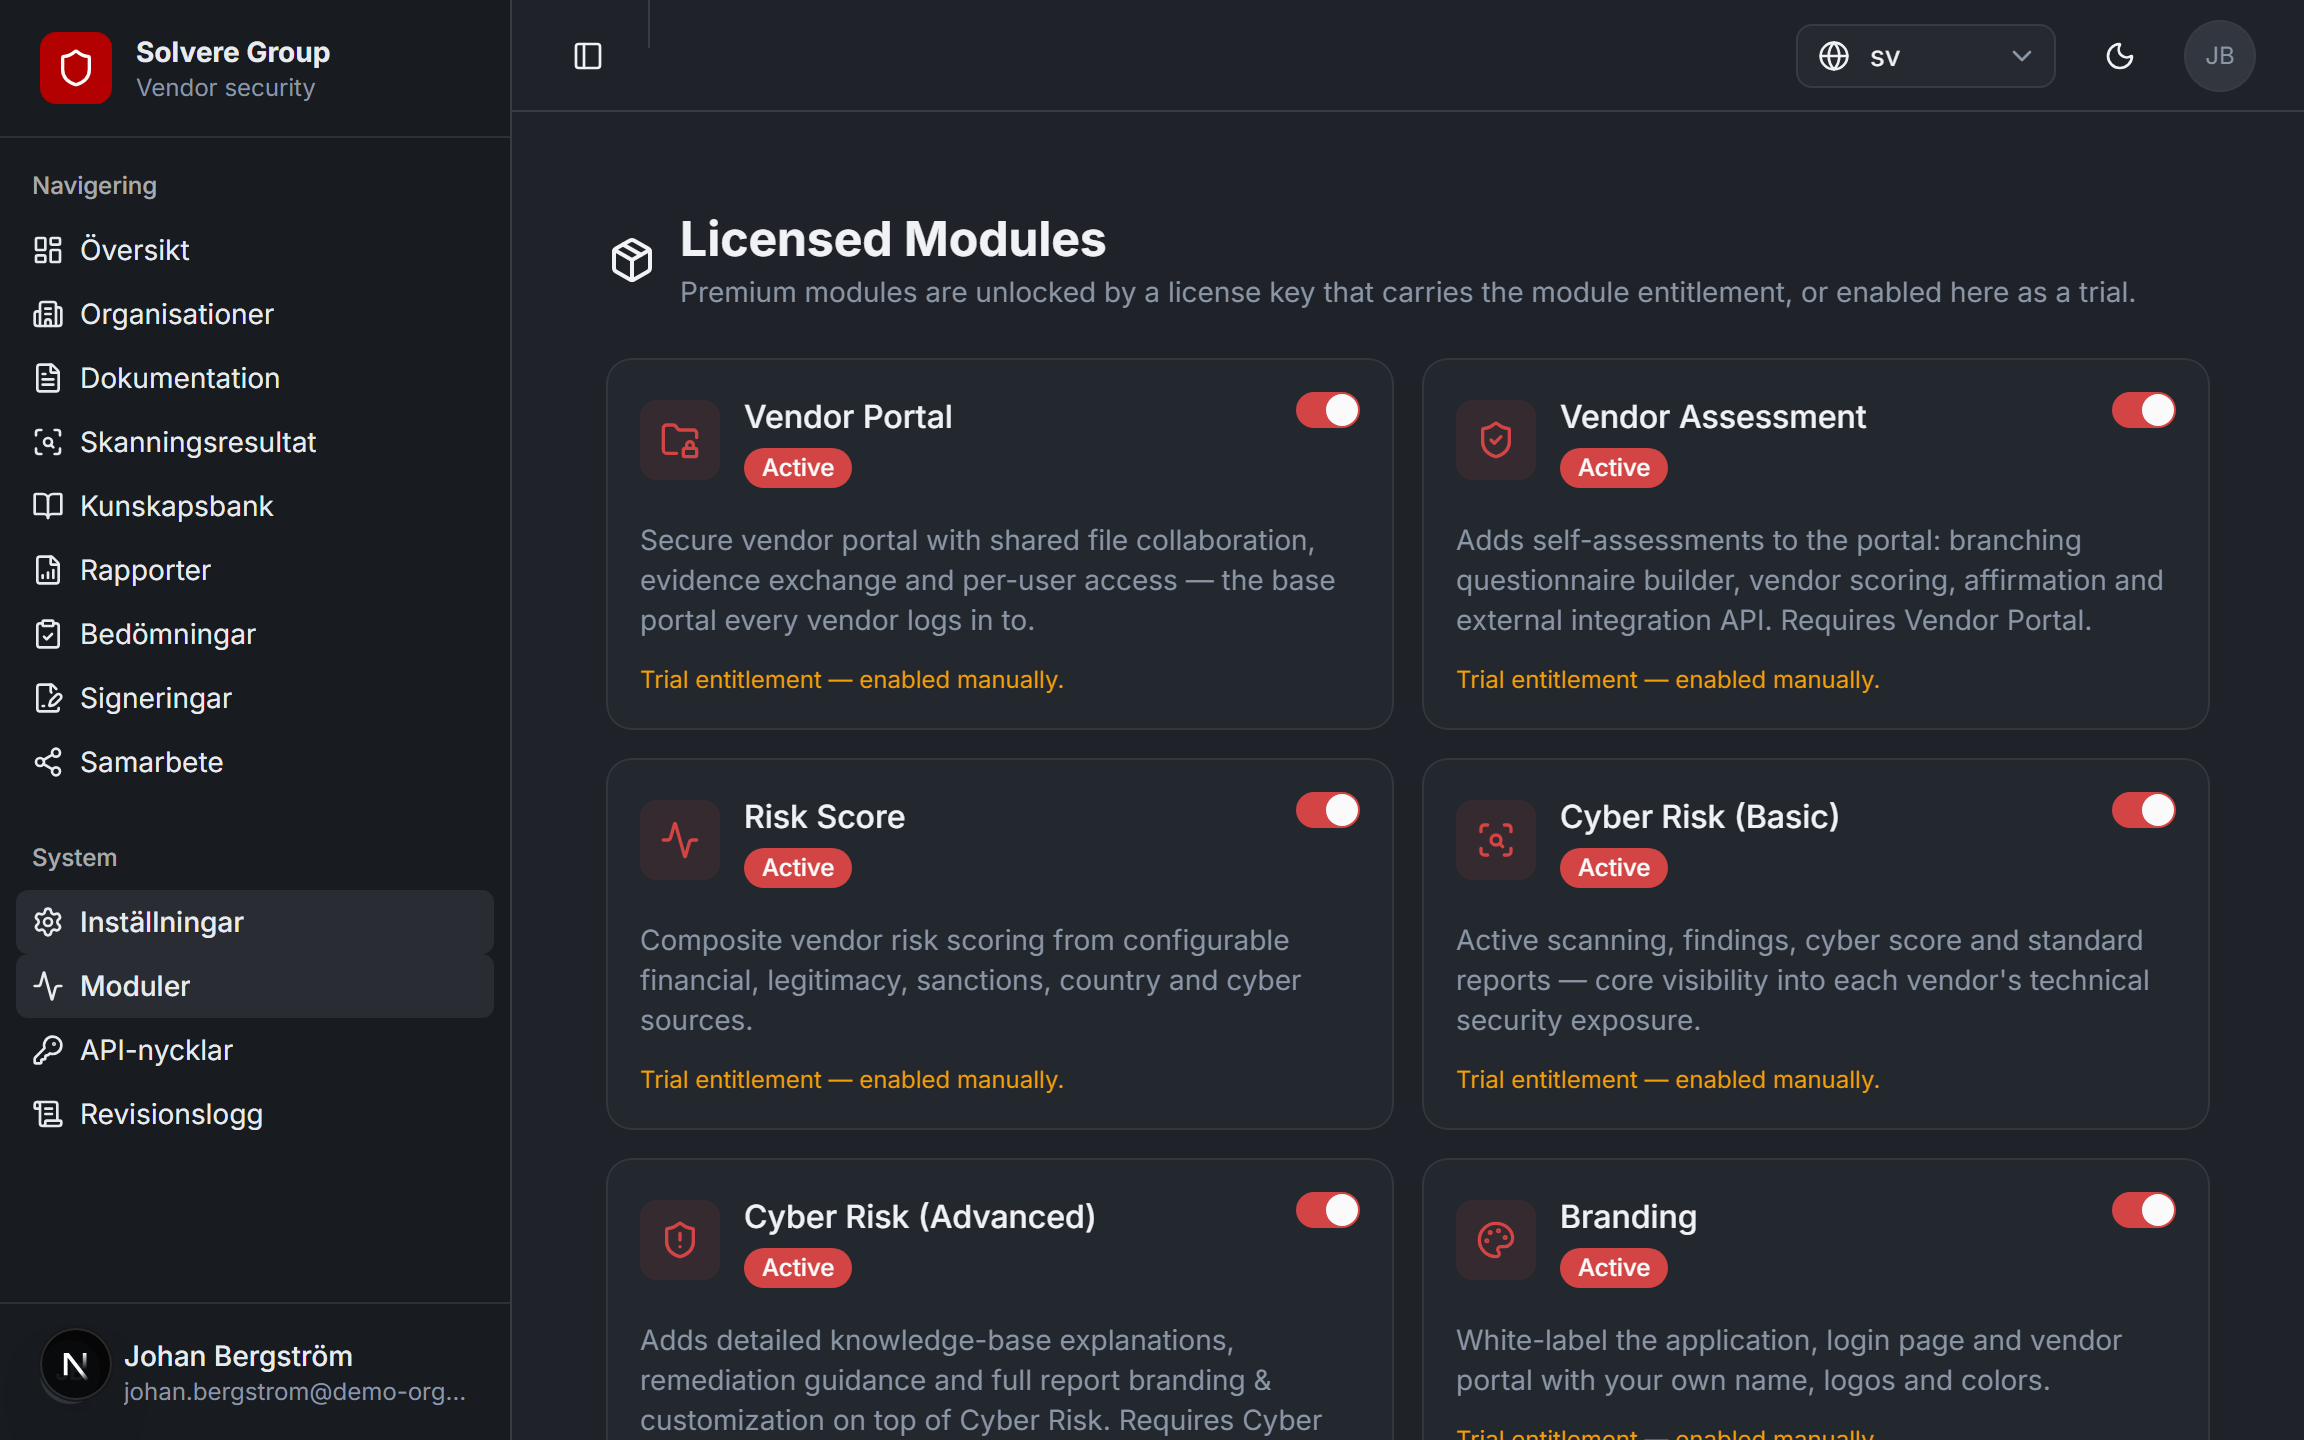Open Johan Bergström account profile

click(x=255, y=1372)
